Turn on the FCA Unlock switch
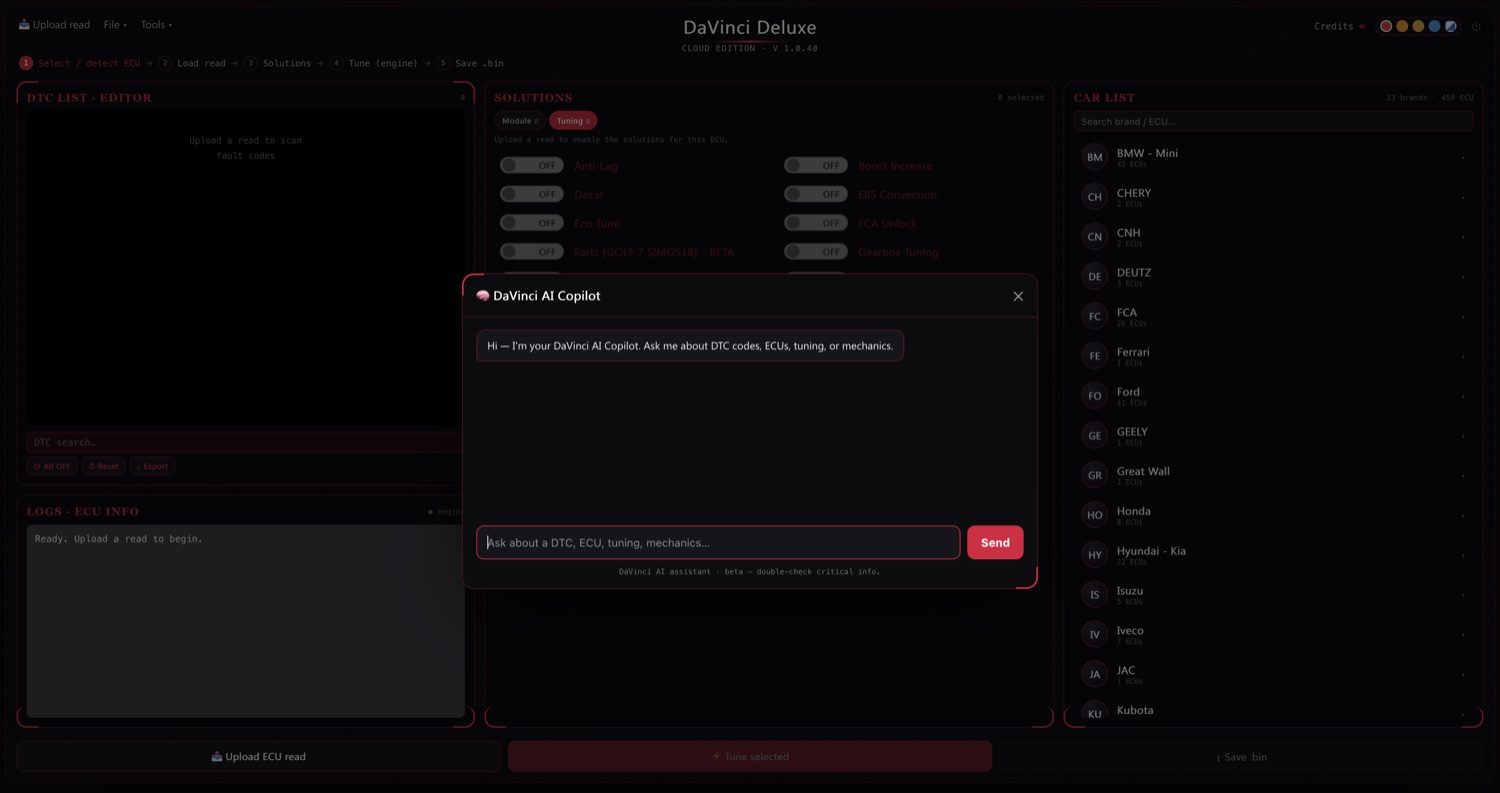 point(815,223)
